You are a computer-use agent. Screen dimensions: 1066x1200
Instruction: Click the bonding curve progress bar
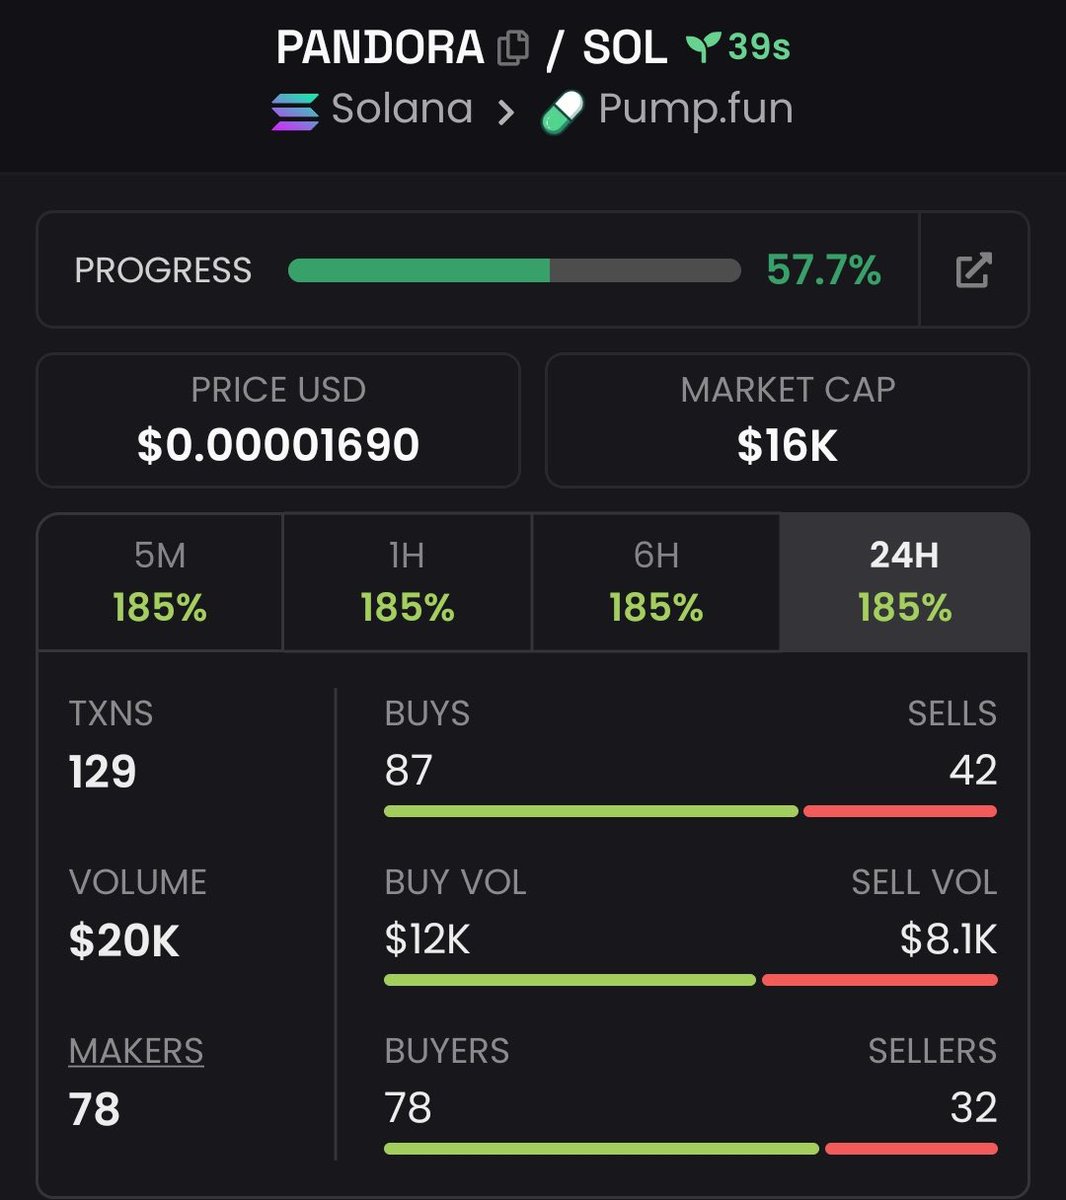pos(514,270)
